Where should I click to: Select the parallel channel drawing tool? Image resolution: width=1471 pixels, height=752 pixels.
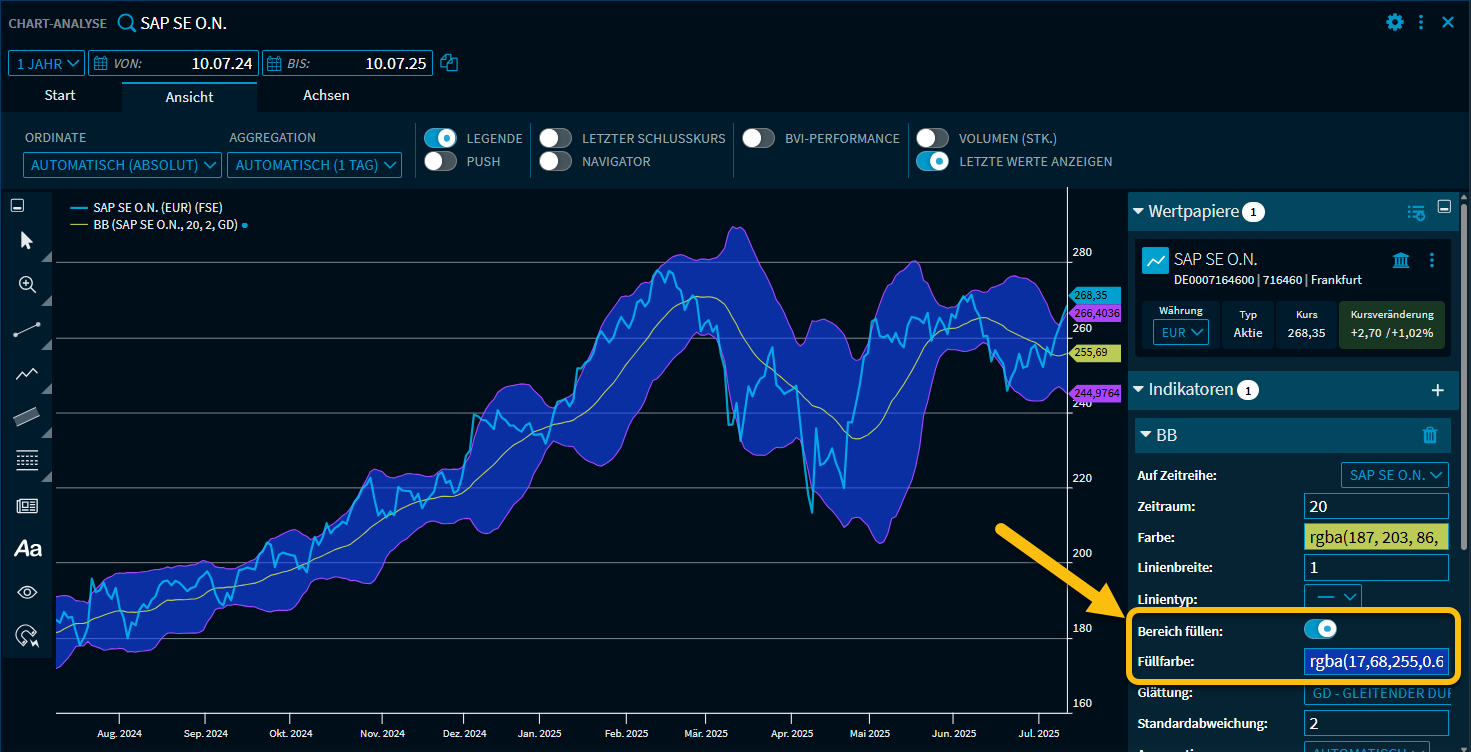27,417
